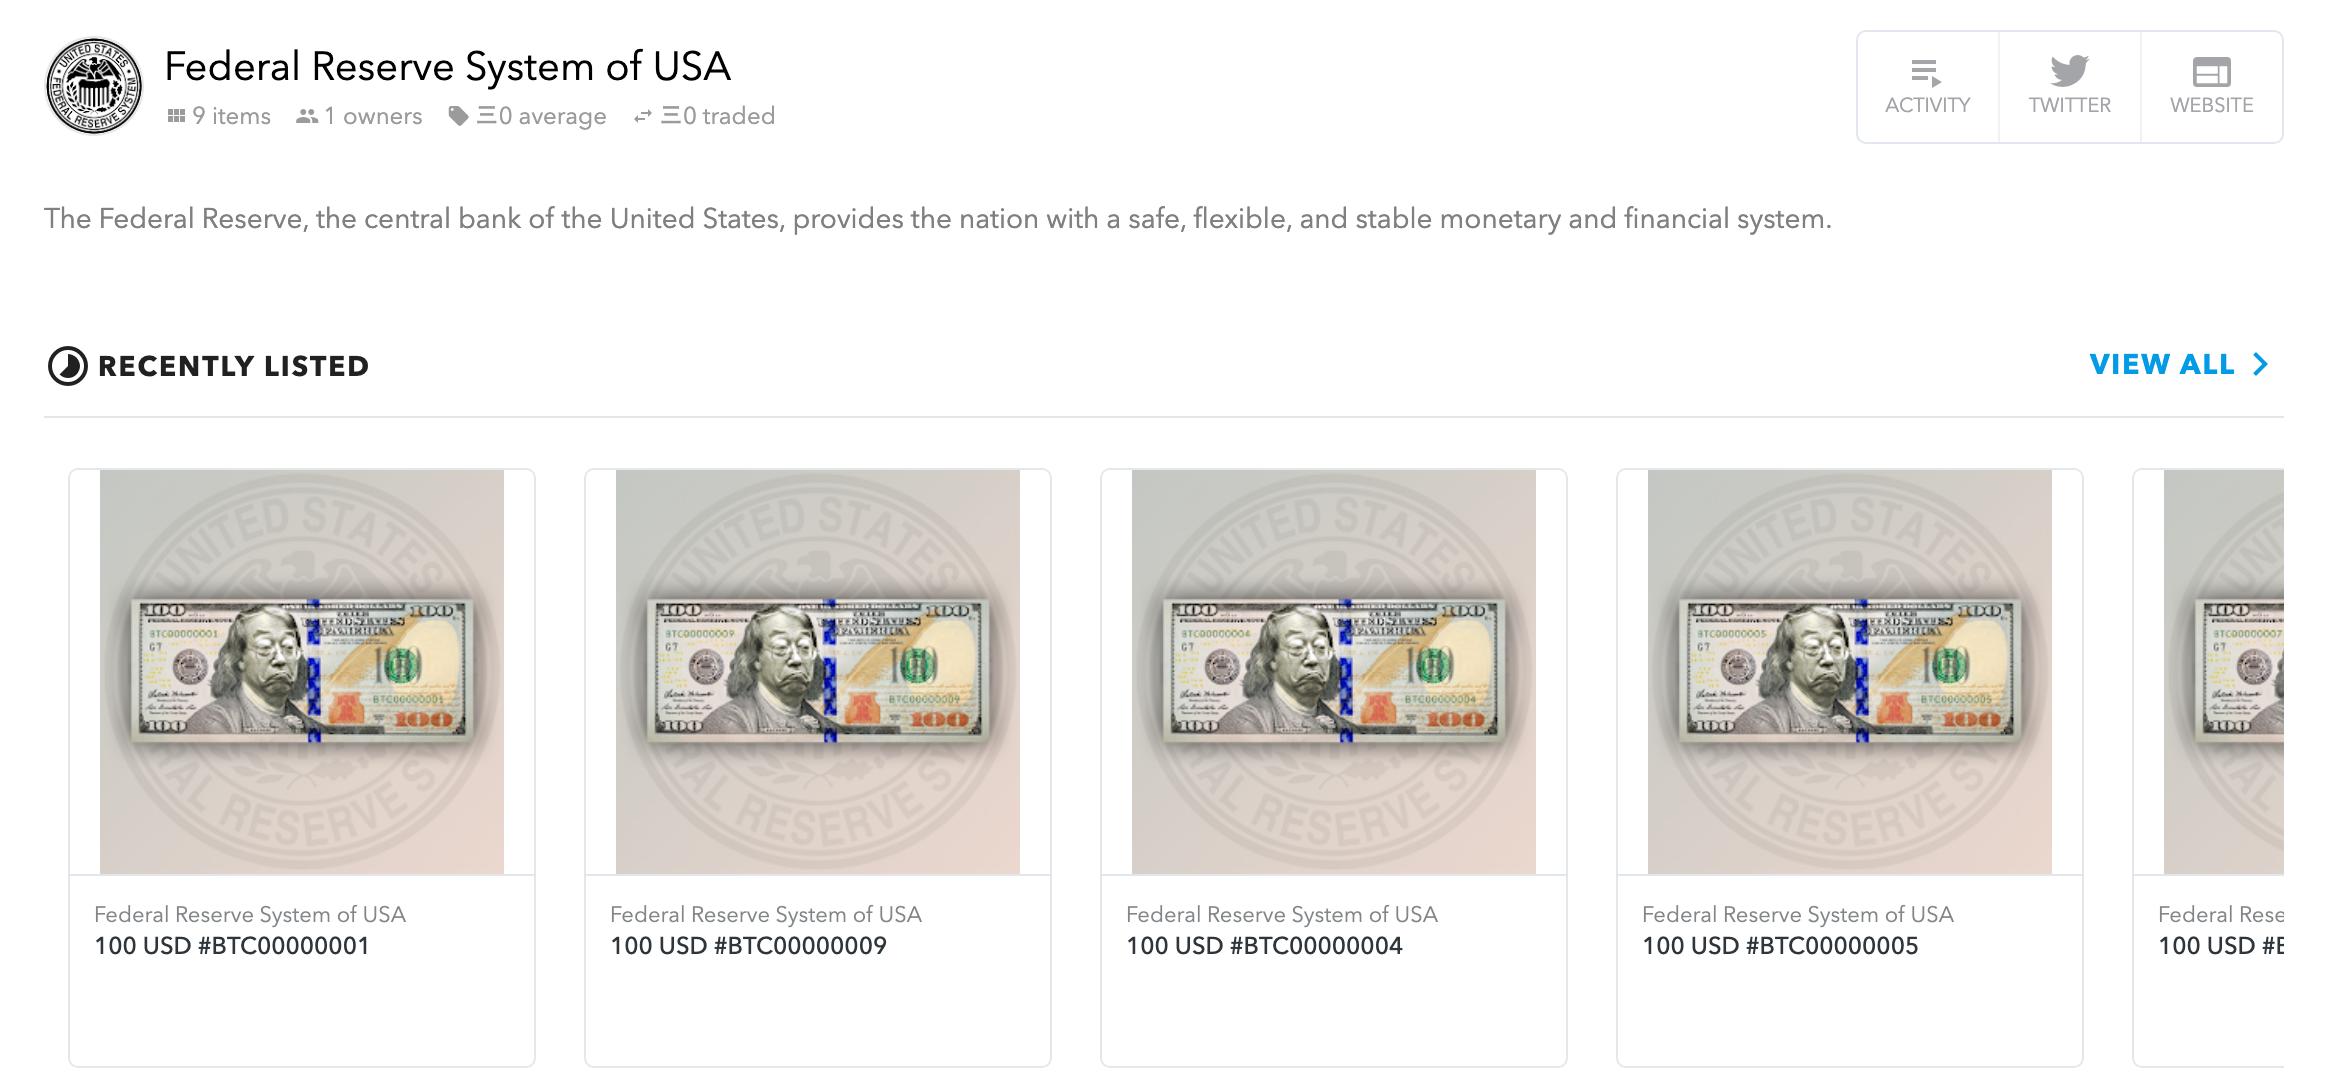Click the VIEW ALL link
The image size is (2342, 1088).
[x=2161, y=364]
